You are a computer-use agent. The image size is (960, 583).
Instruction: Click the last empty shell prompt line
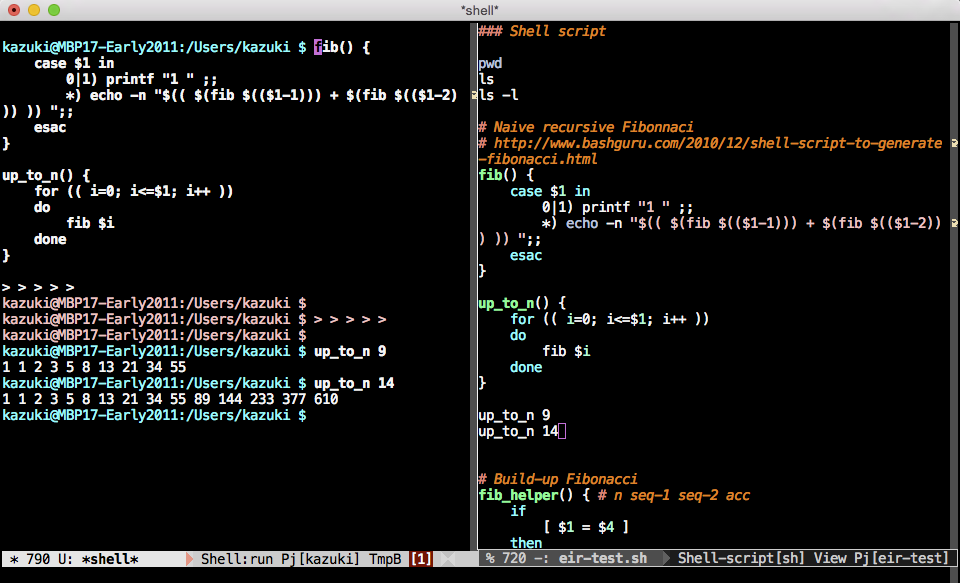point(154,415)
